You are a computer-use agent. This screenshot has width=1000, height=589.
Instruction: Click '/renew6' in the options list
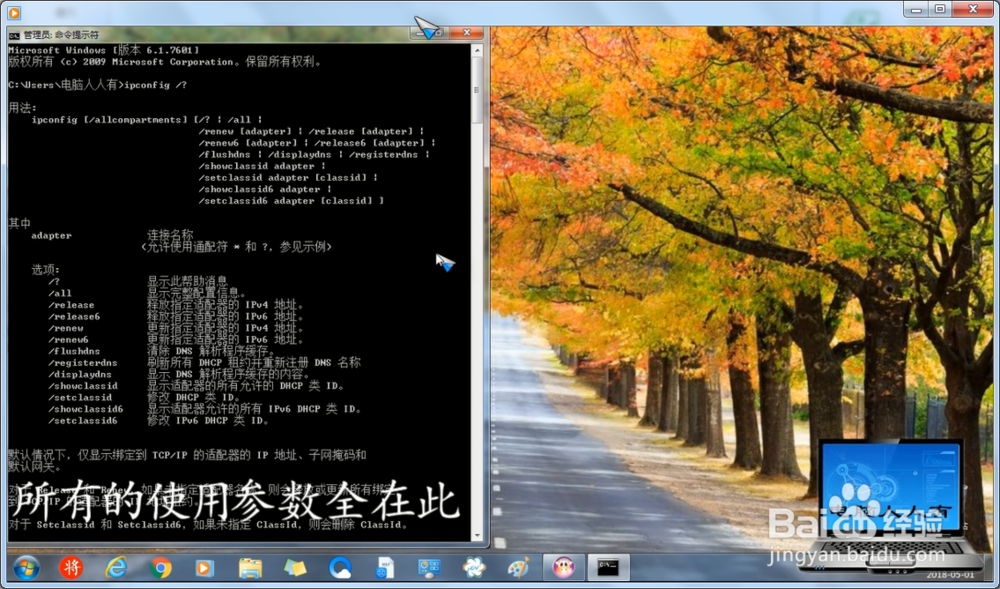point(68,340)
